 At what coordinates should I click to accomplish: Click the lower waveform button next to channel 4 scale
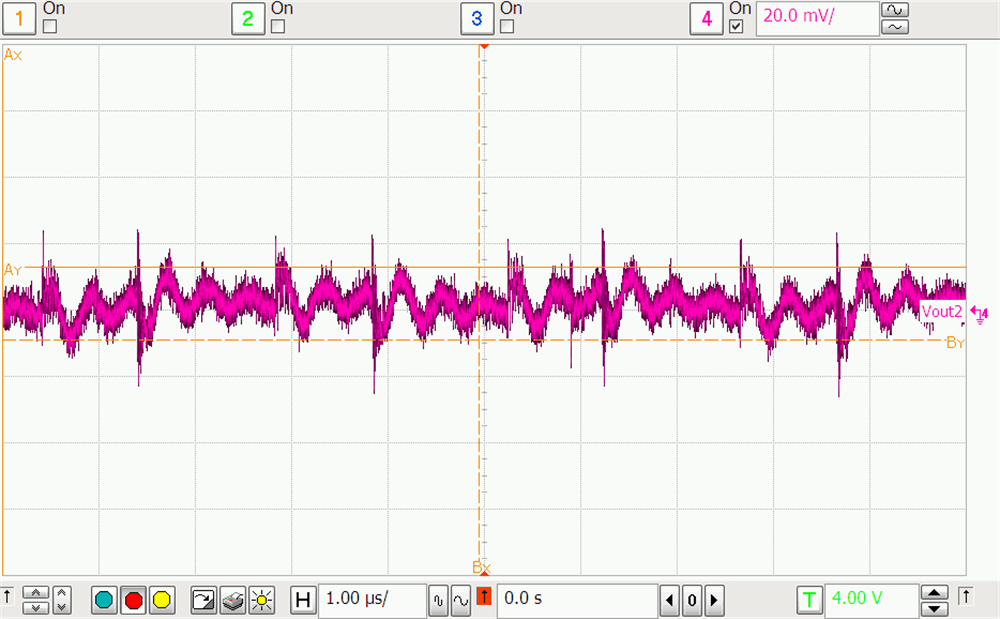click(x=893, y=27)
